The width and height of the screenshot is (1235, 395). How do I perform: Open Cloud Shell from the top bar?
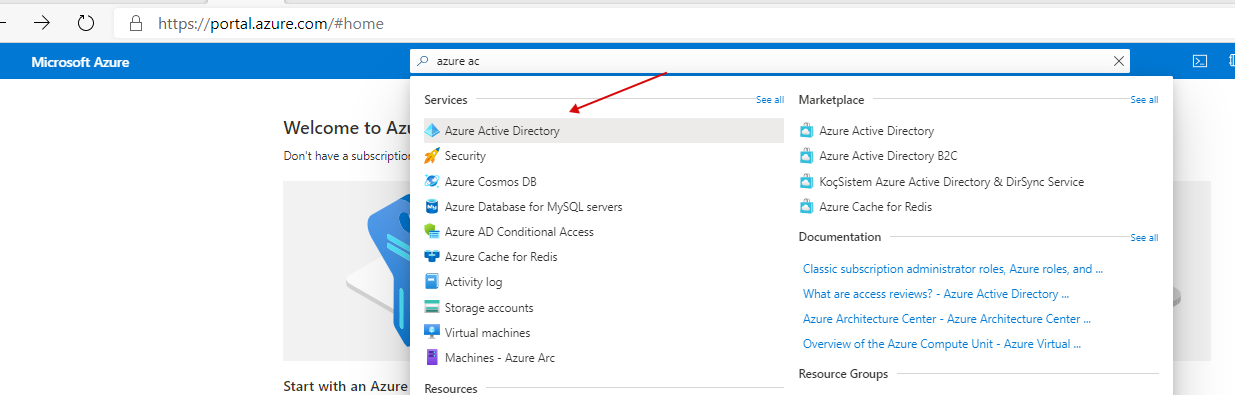1199,62
